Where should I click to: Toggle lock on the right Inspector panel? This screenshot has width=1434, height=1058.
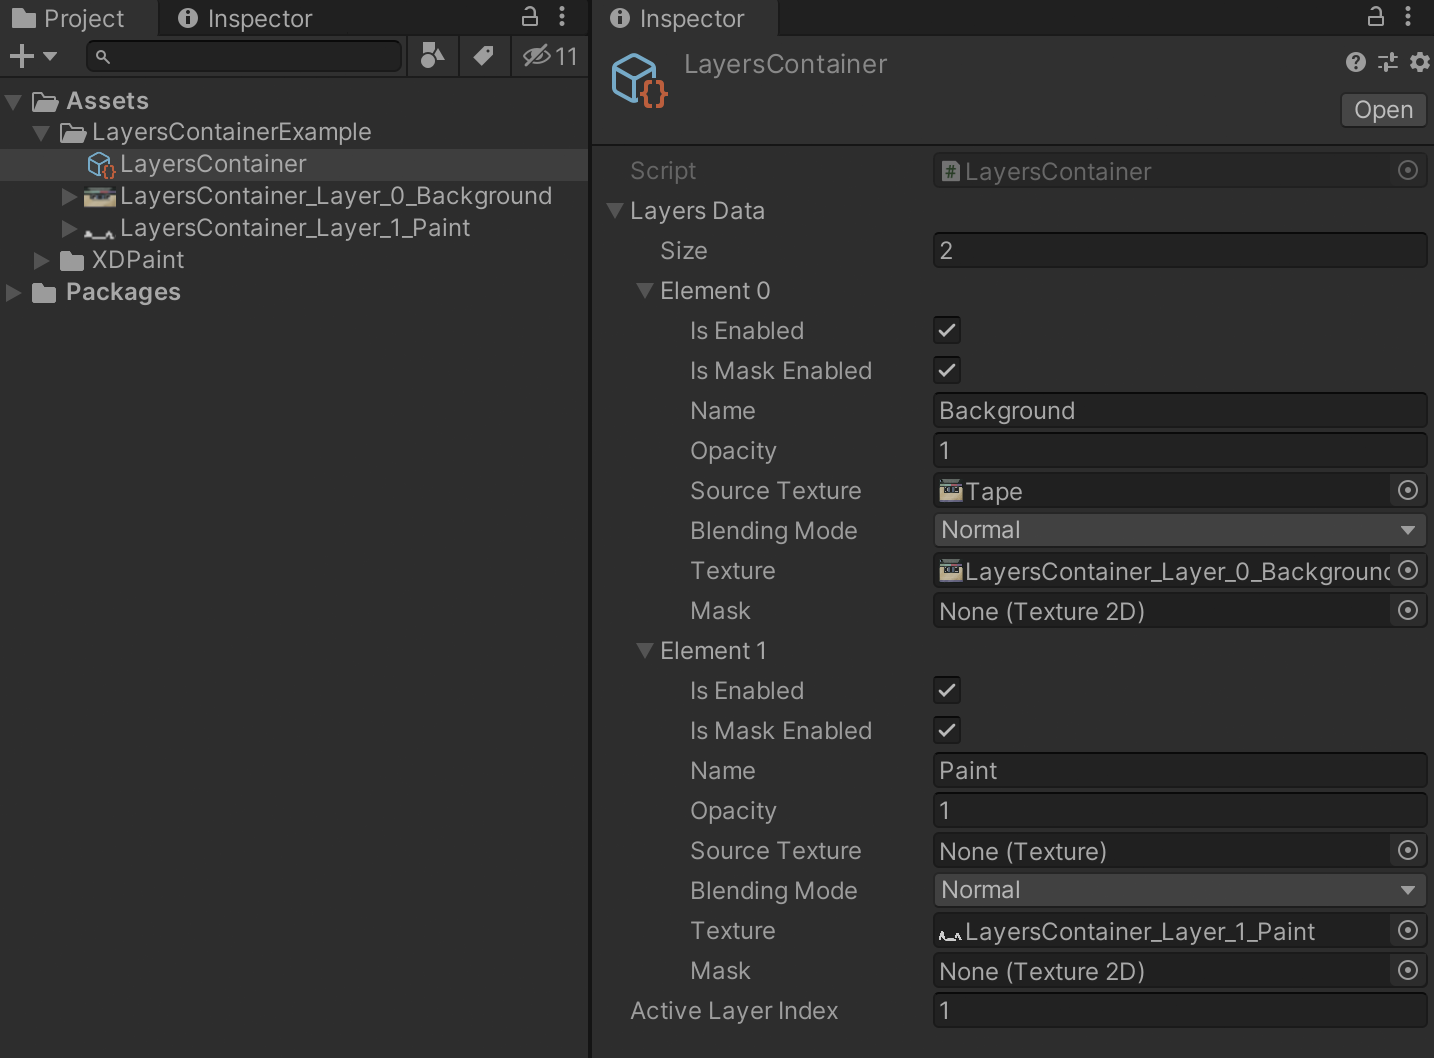[1376, 17]
